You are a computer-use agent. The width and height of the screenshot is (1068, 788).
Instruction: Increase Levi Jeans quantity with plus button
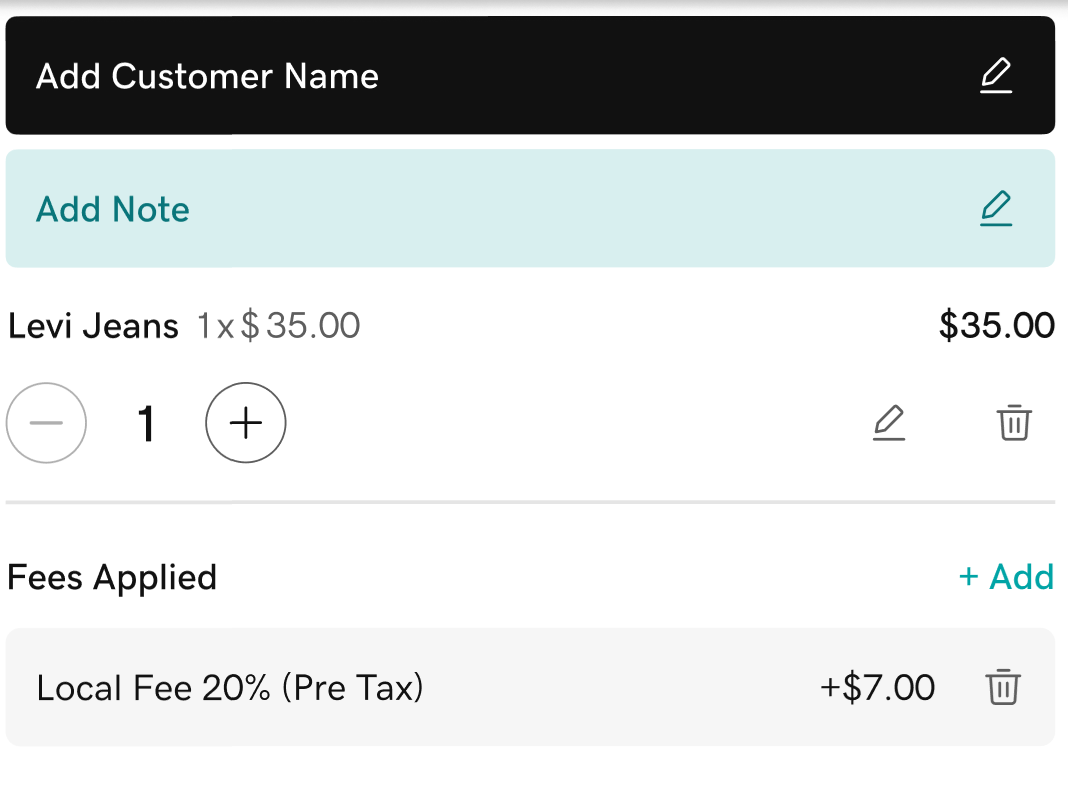pyautogui.click(x=246, y=423)
